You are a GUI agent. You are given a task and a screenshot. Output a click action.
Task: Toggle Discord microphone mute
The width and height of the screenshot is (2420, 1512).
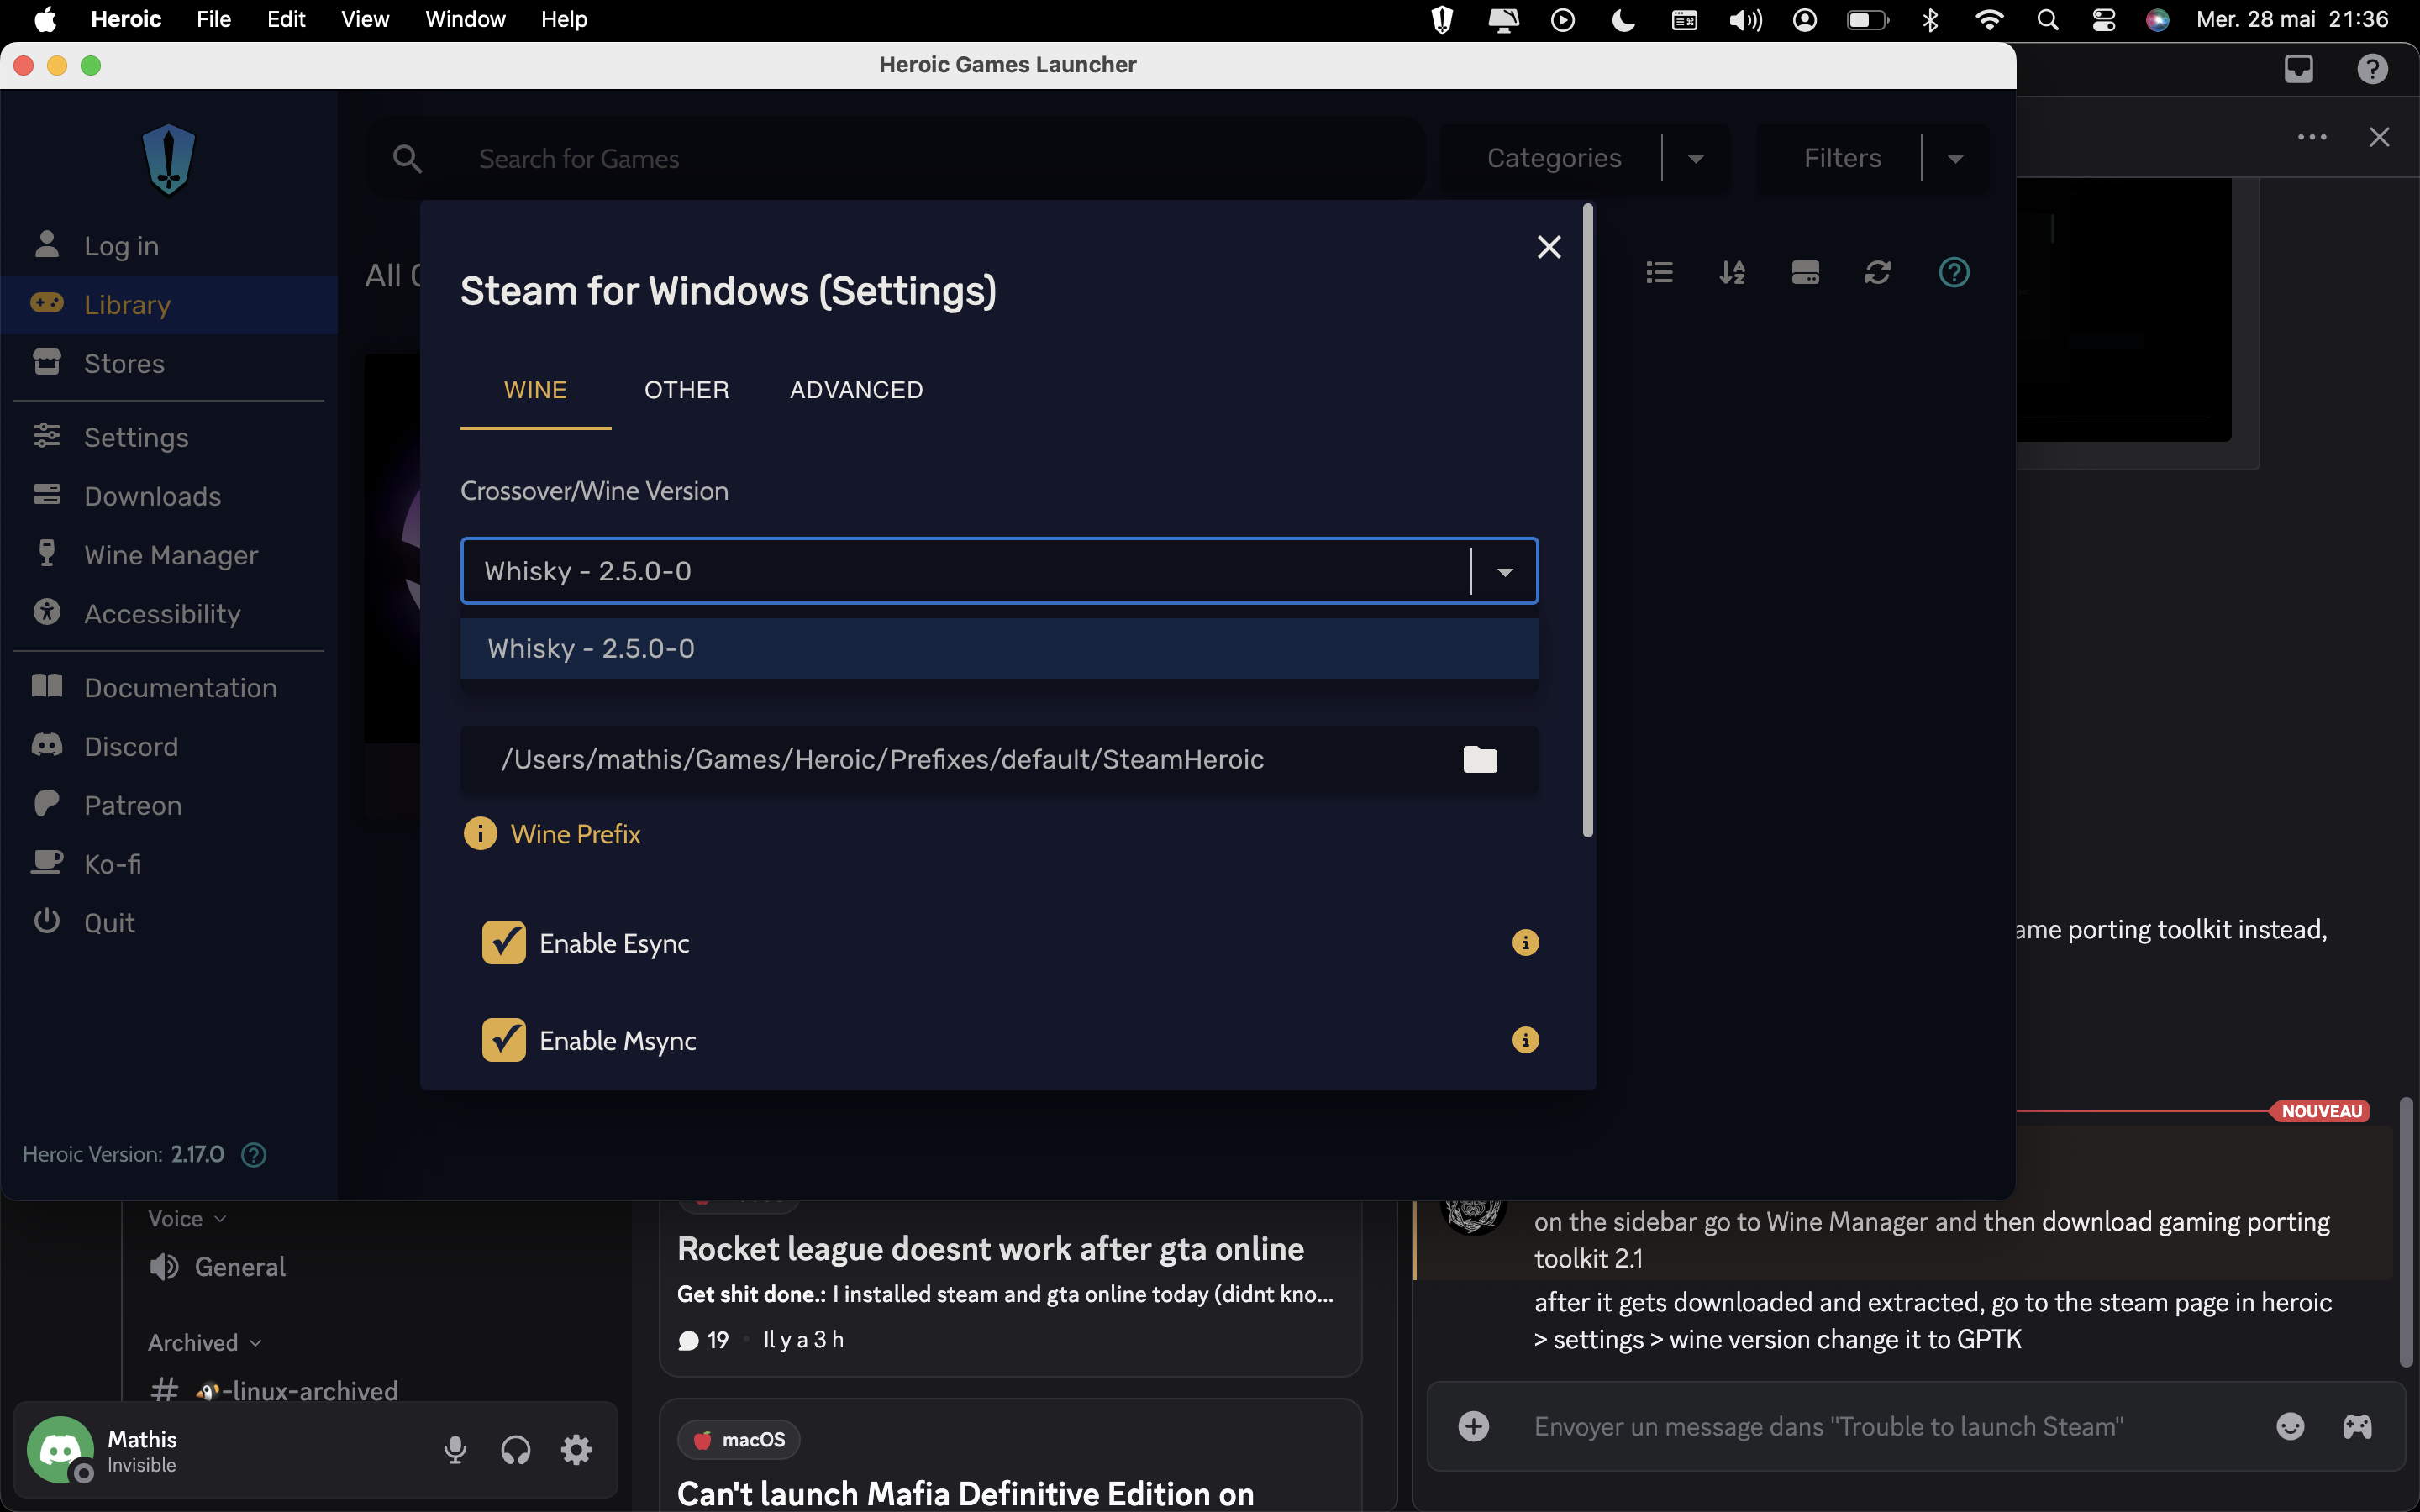pyautogui.click(x=455, y=1450)
